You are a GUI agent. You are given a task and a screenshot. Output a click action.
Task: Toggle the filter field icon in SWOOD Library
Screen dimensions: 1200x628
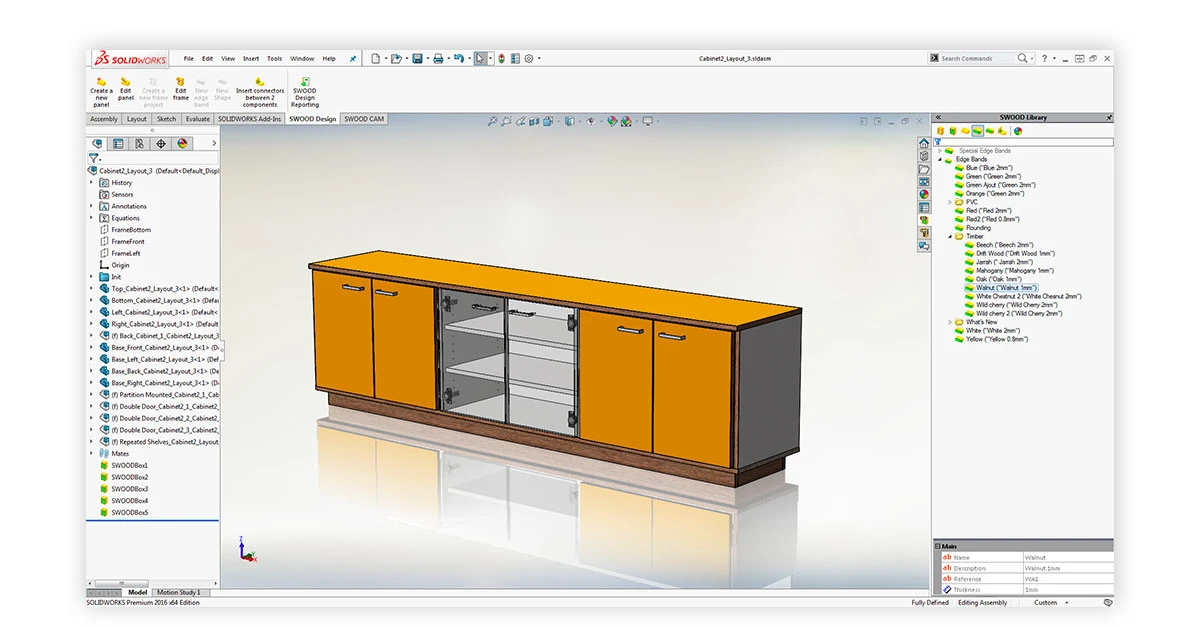coord(938,139)
